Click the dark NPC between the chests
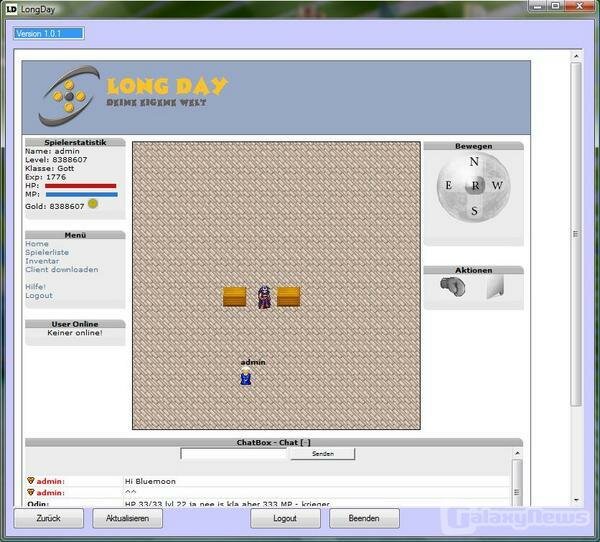This screenshot has width=600, height=542. 264,297
